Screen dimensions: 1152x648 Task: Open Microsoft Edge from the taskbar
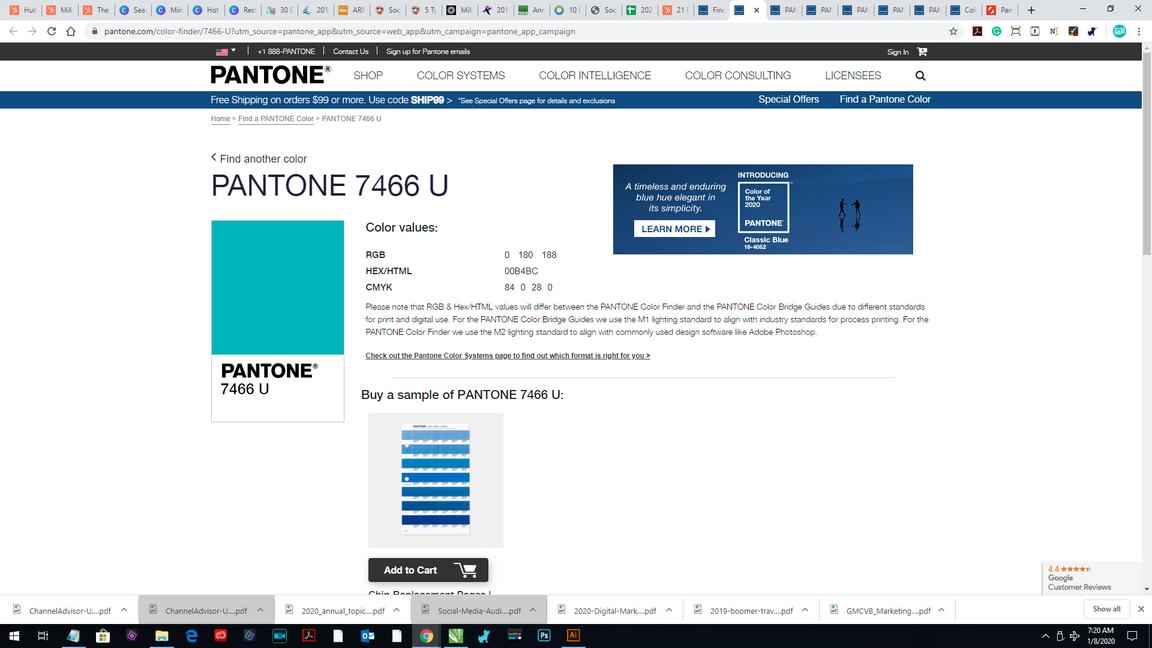click(191, 636)
